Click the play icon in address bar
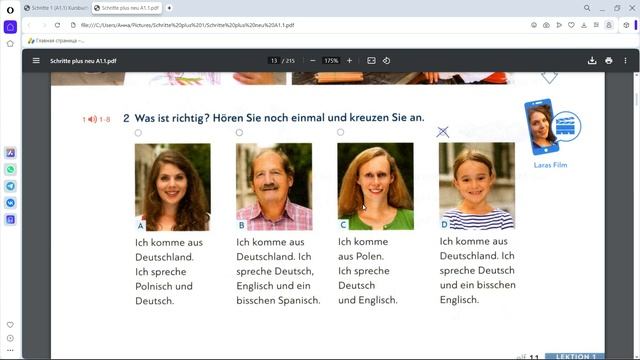 pos(559,25)
